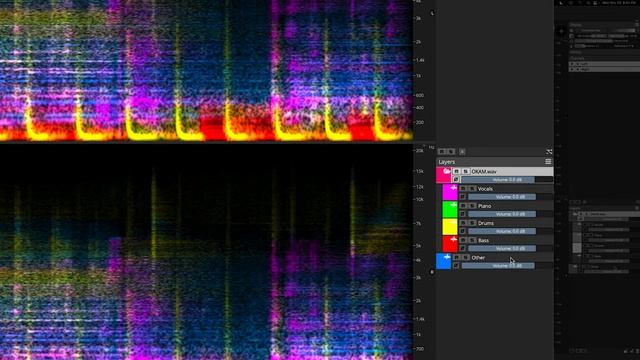Click the OKAM.wav volume slider

(507, 180)
